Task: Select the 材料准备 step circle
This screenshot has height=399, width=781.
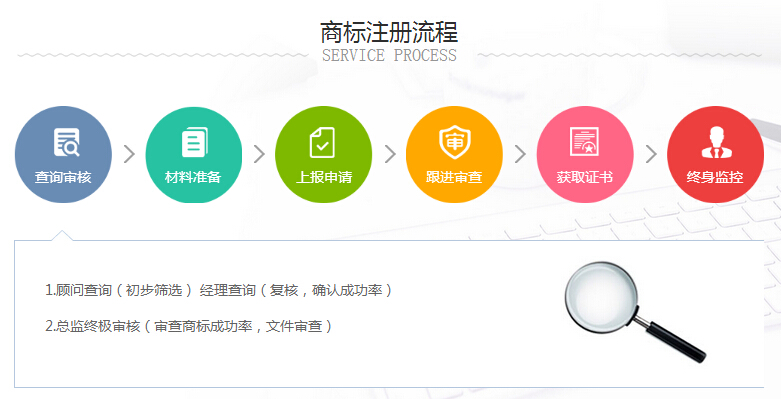Action: [x=194, y=154]
